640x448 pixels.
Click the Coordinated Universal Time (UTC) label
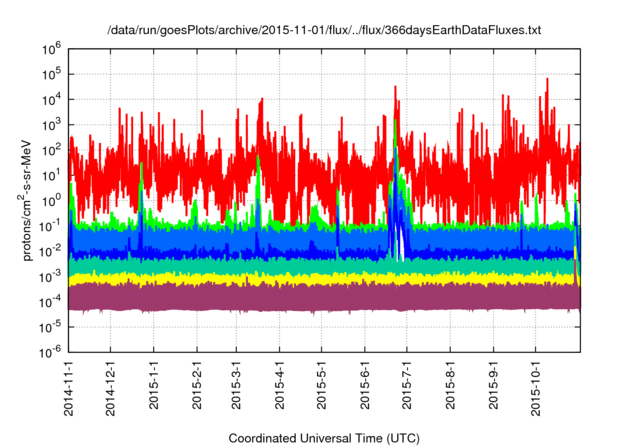pos(324,438)
